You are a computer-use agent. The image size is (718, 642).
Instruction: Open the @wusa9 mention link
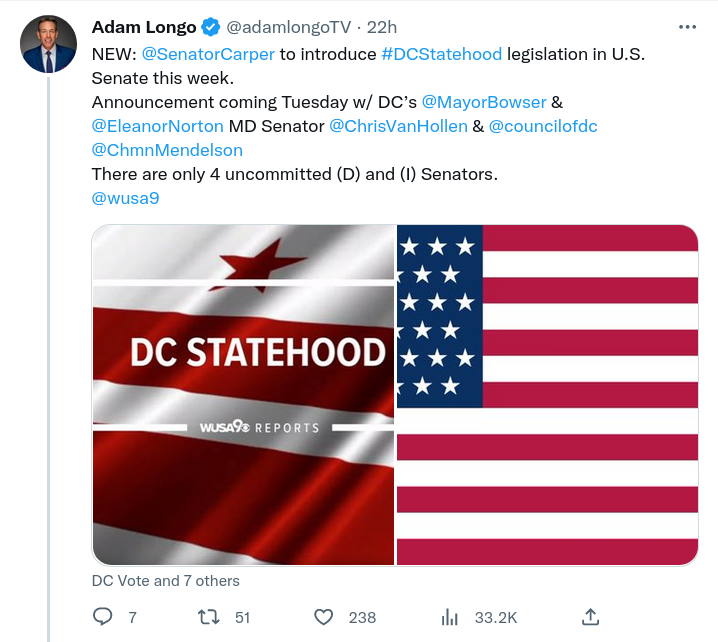(125, 198)
